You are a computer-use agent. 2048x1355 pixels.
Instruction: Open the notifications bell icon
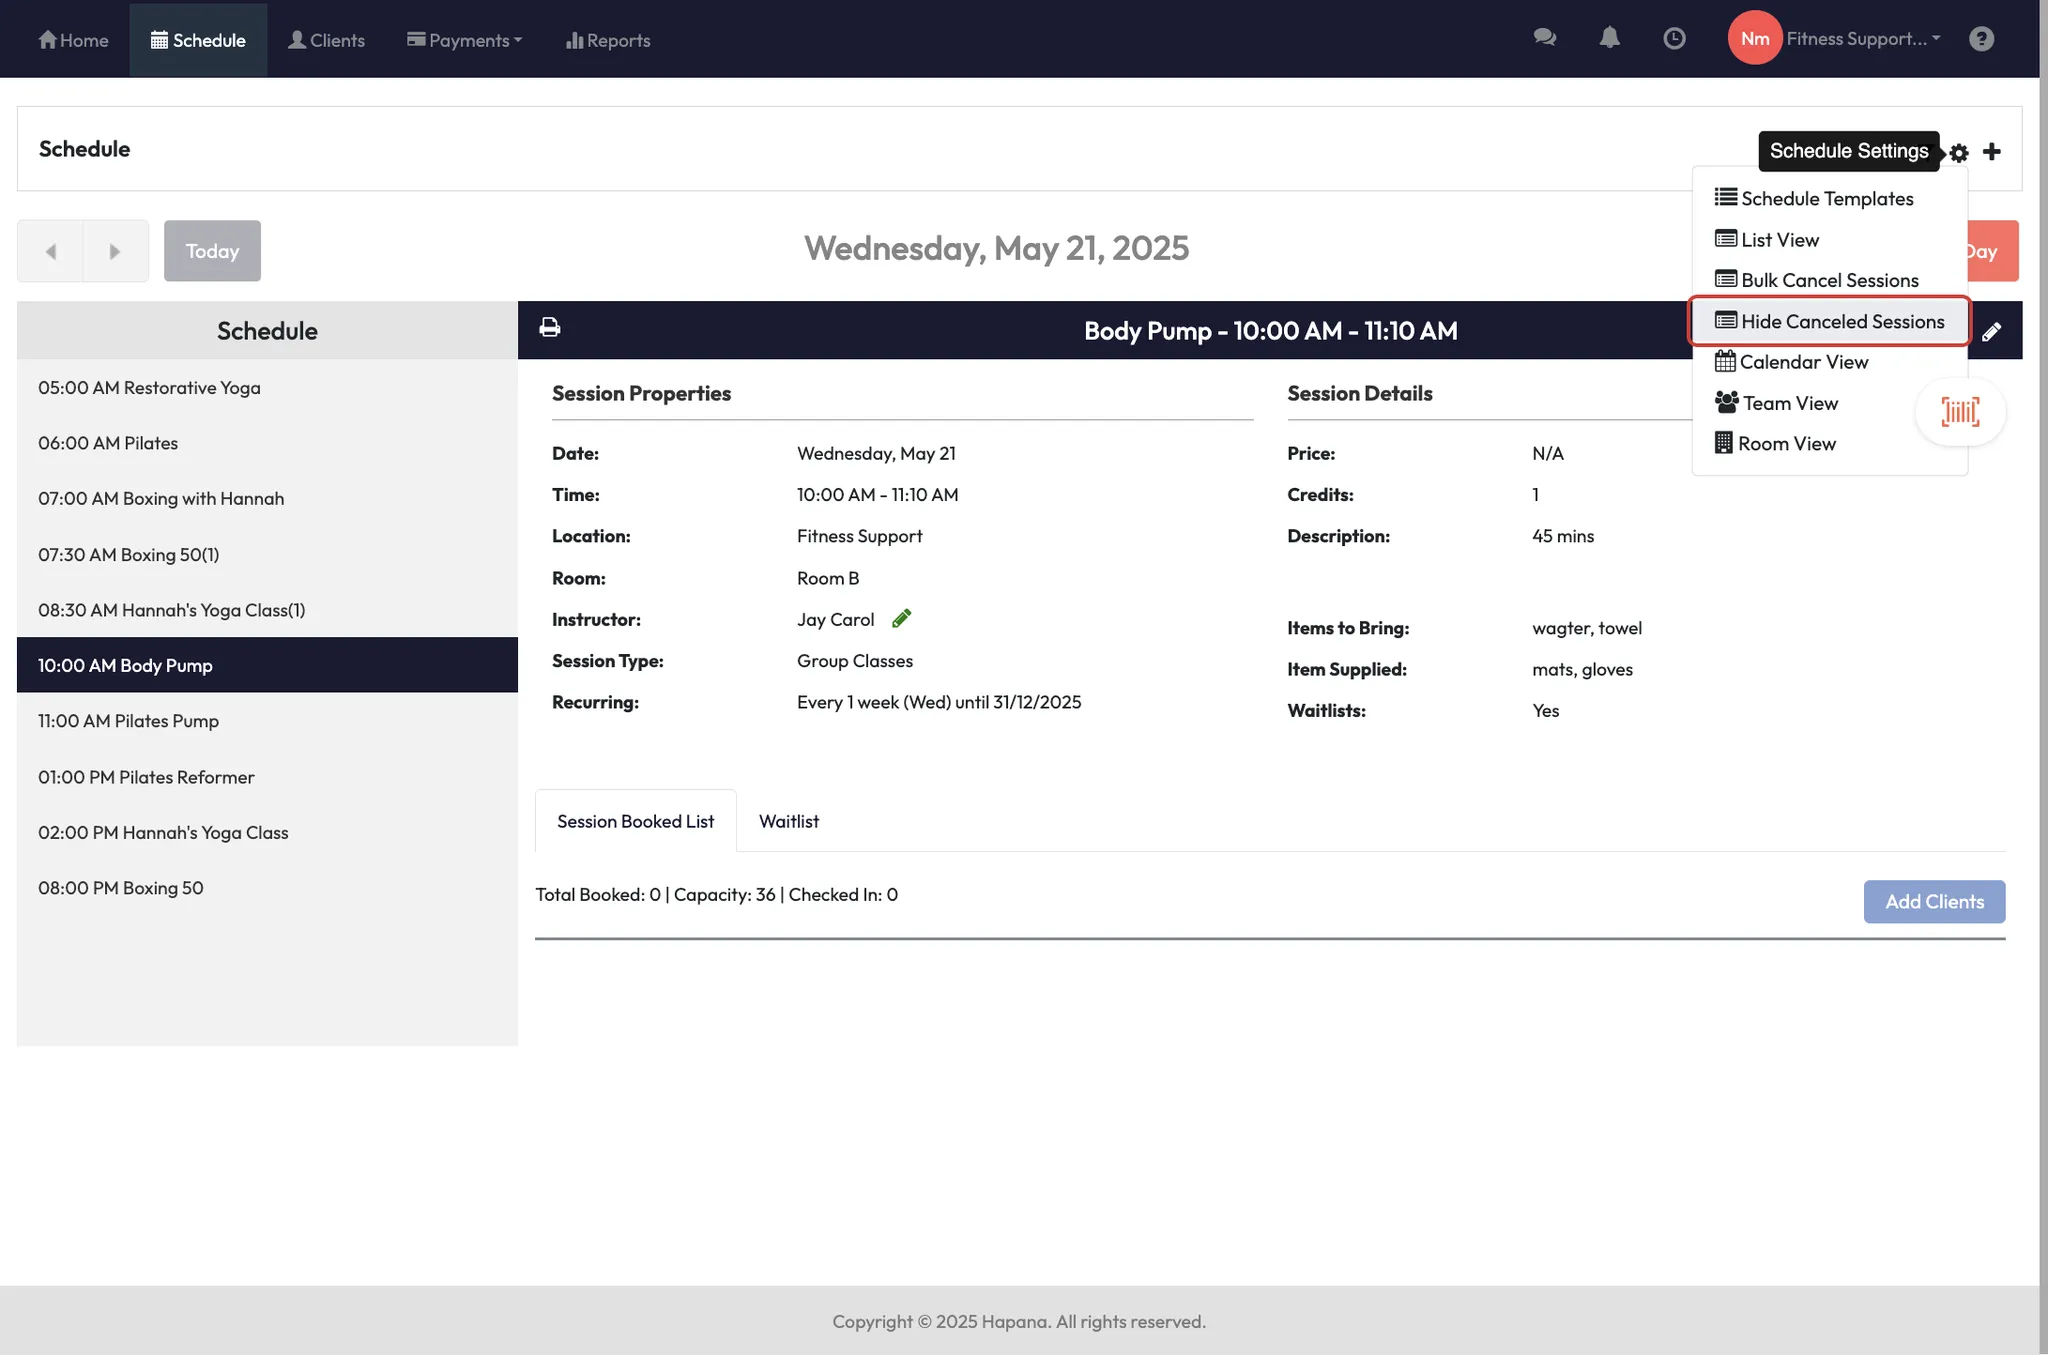(x=1609, y=38)
